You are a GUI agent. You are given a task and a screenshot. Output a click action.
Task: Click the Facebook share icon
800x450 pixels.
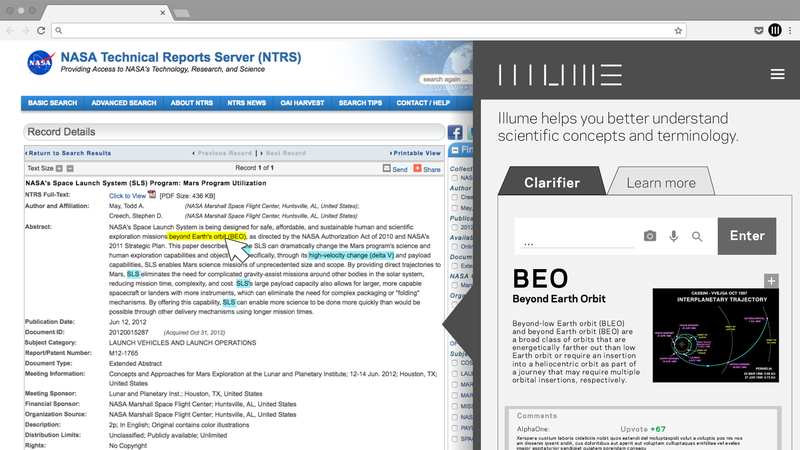pyautogui.click(x=456, y=133)
